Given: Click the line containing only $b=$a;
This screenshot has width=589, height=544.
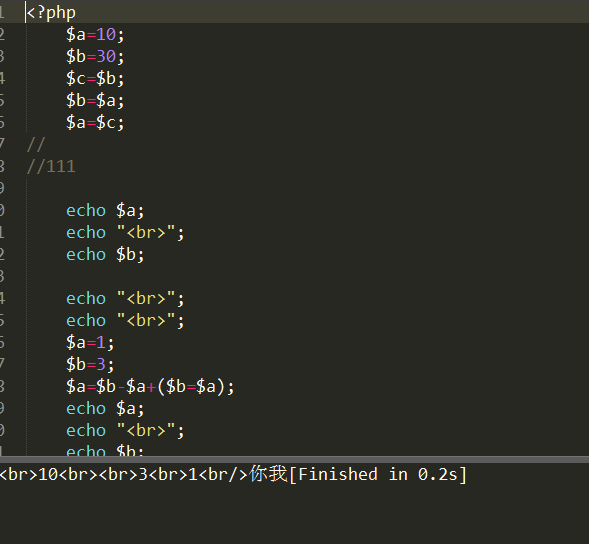Looking at the screenshot, I should [95, 100].
